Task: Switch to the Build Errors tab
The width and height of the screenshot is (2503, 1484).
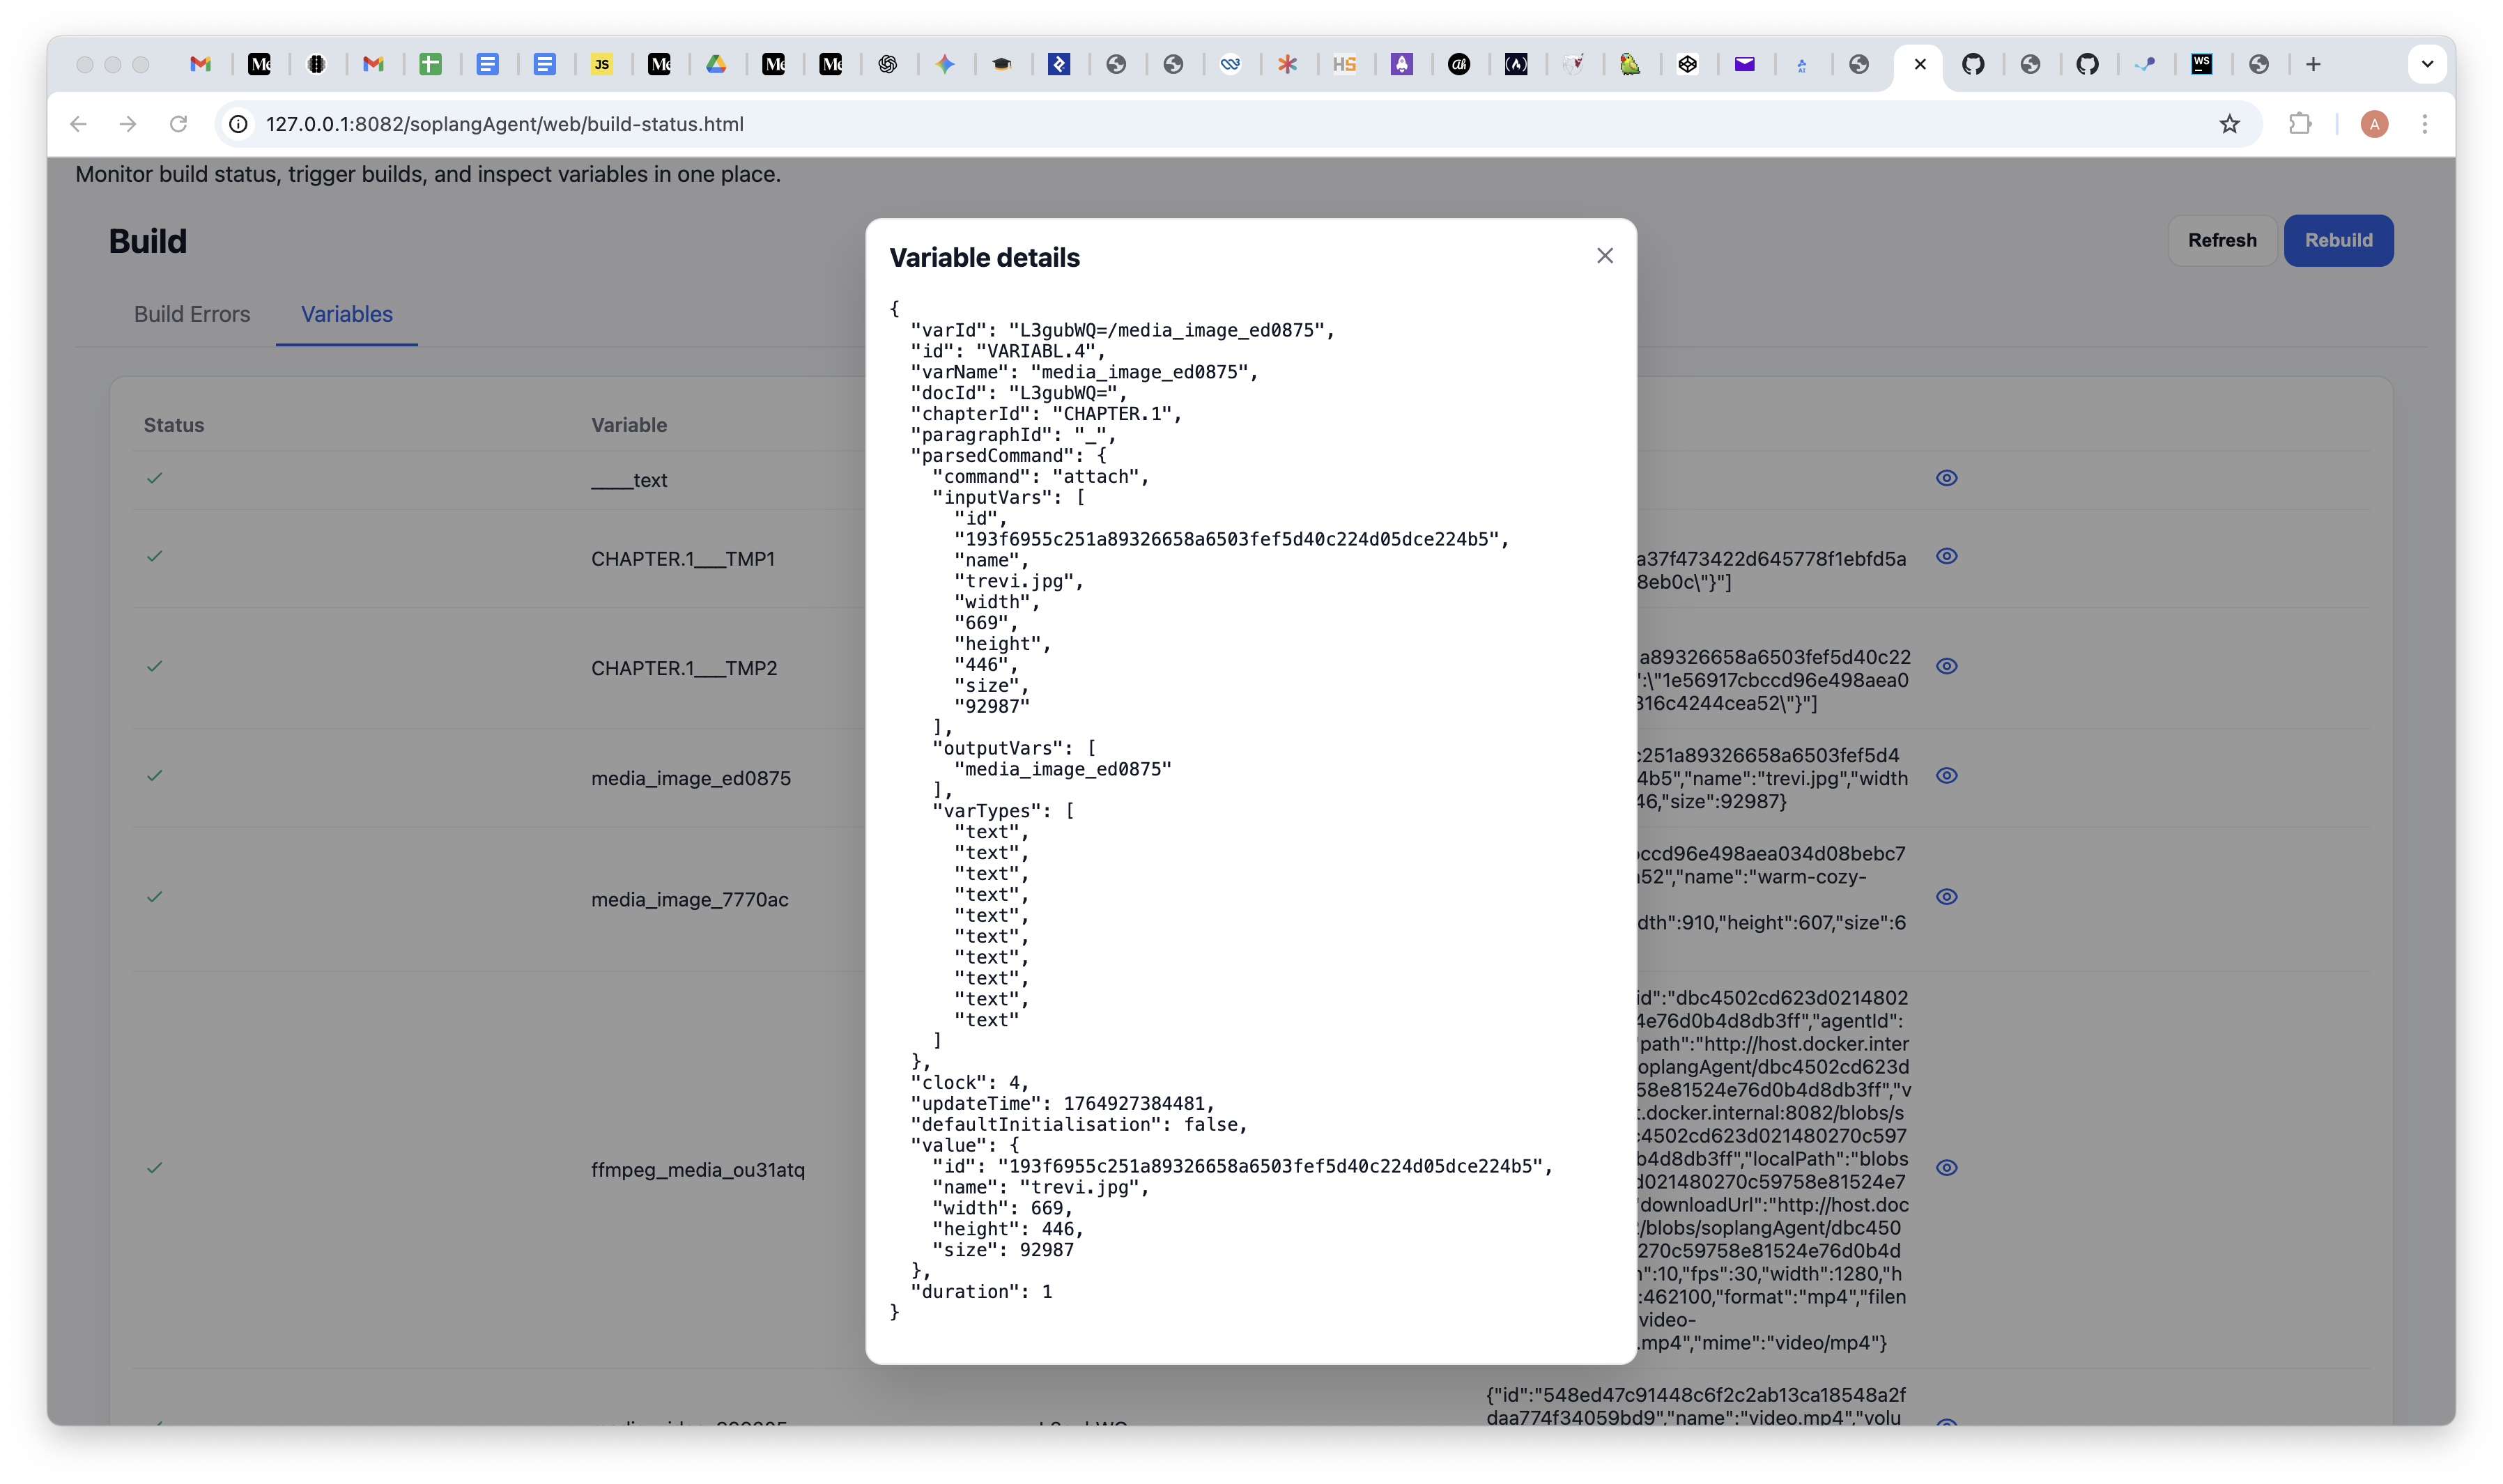Action: click(x=192, y=314)
